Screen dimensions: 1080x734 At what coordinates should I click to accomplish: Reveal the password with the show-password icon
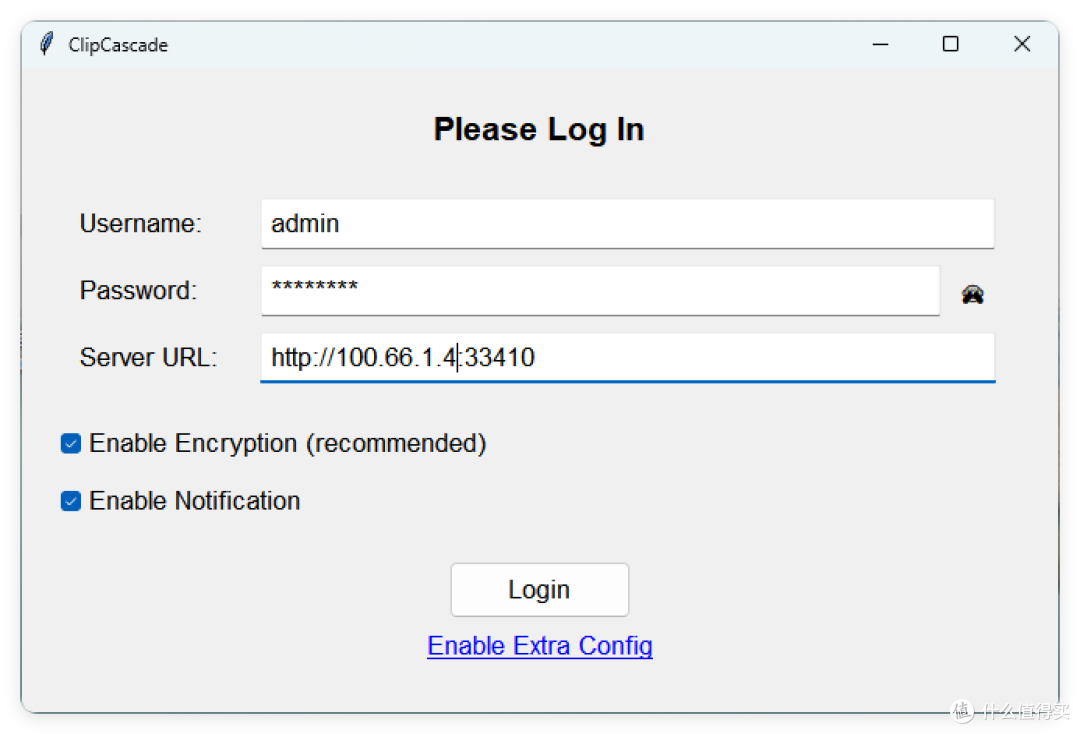pyautogui.click(x=972, y=294)
